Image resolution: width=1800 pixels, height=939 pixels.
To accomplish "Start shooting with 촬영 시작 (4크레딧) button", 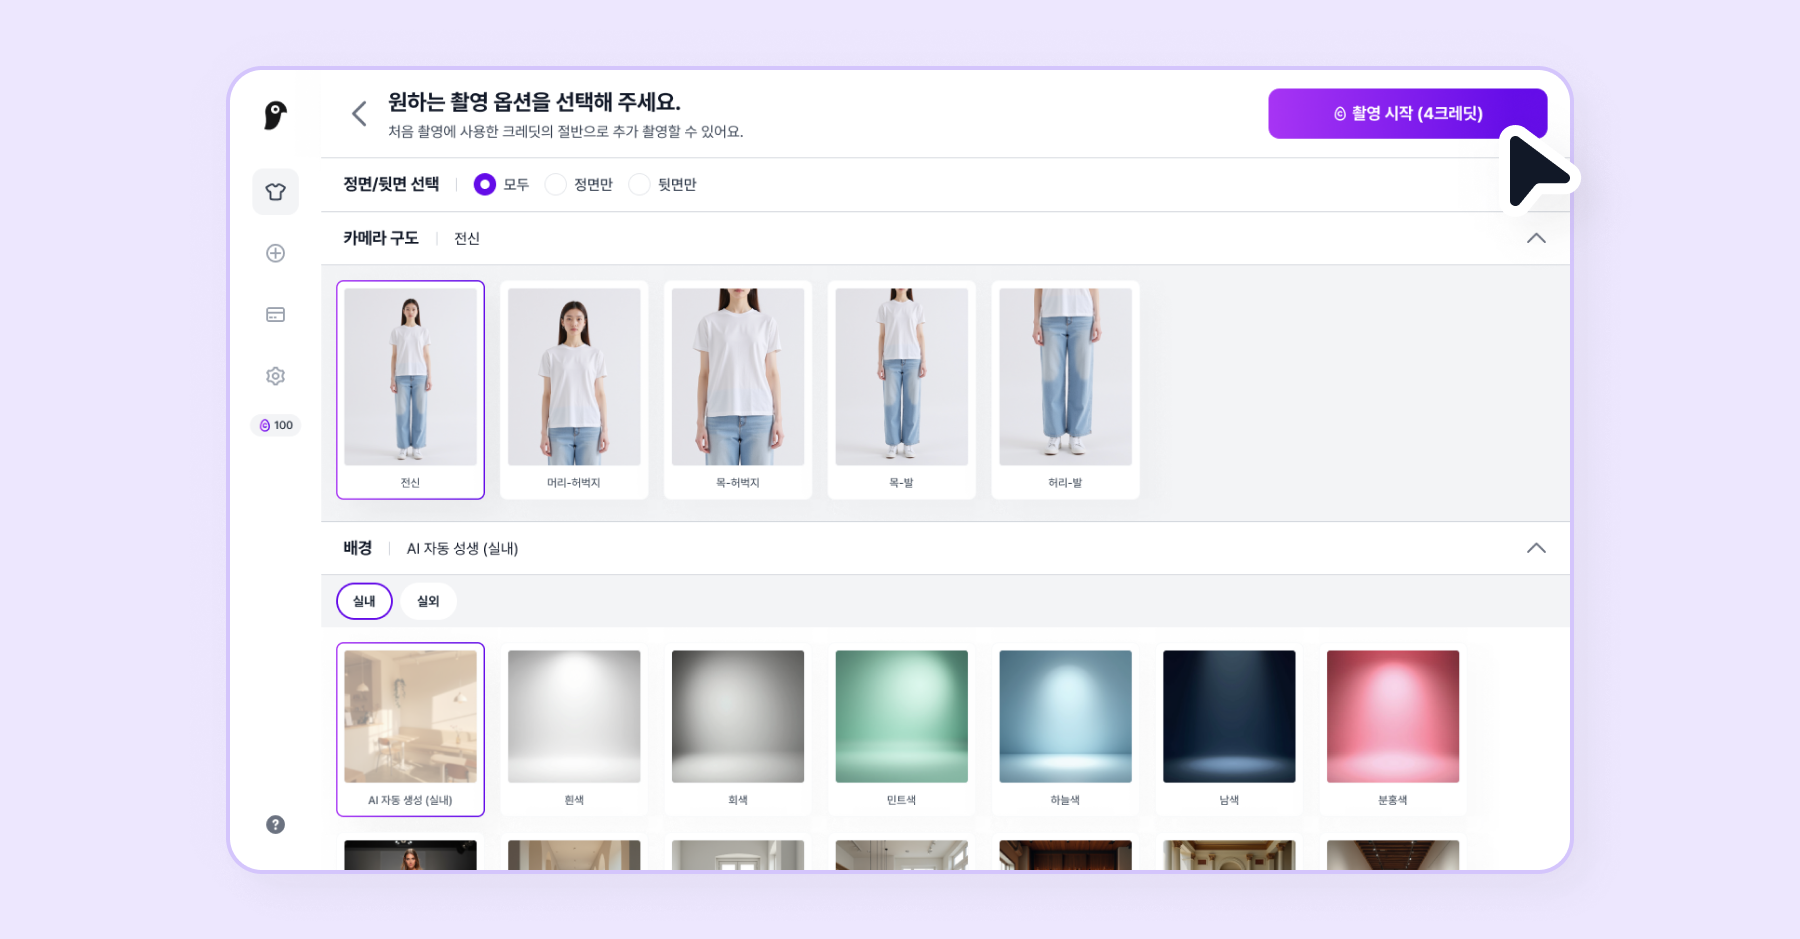I will [1408, 114].
